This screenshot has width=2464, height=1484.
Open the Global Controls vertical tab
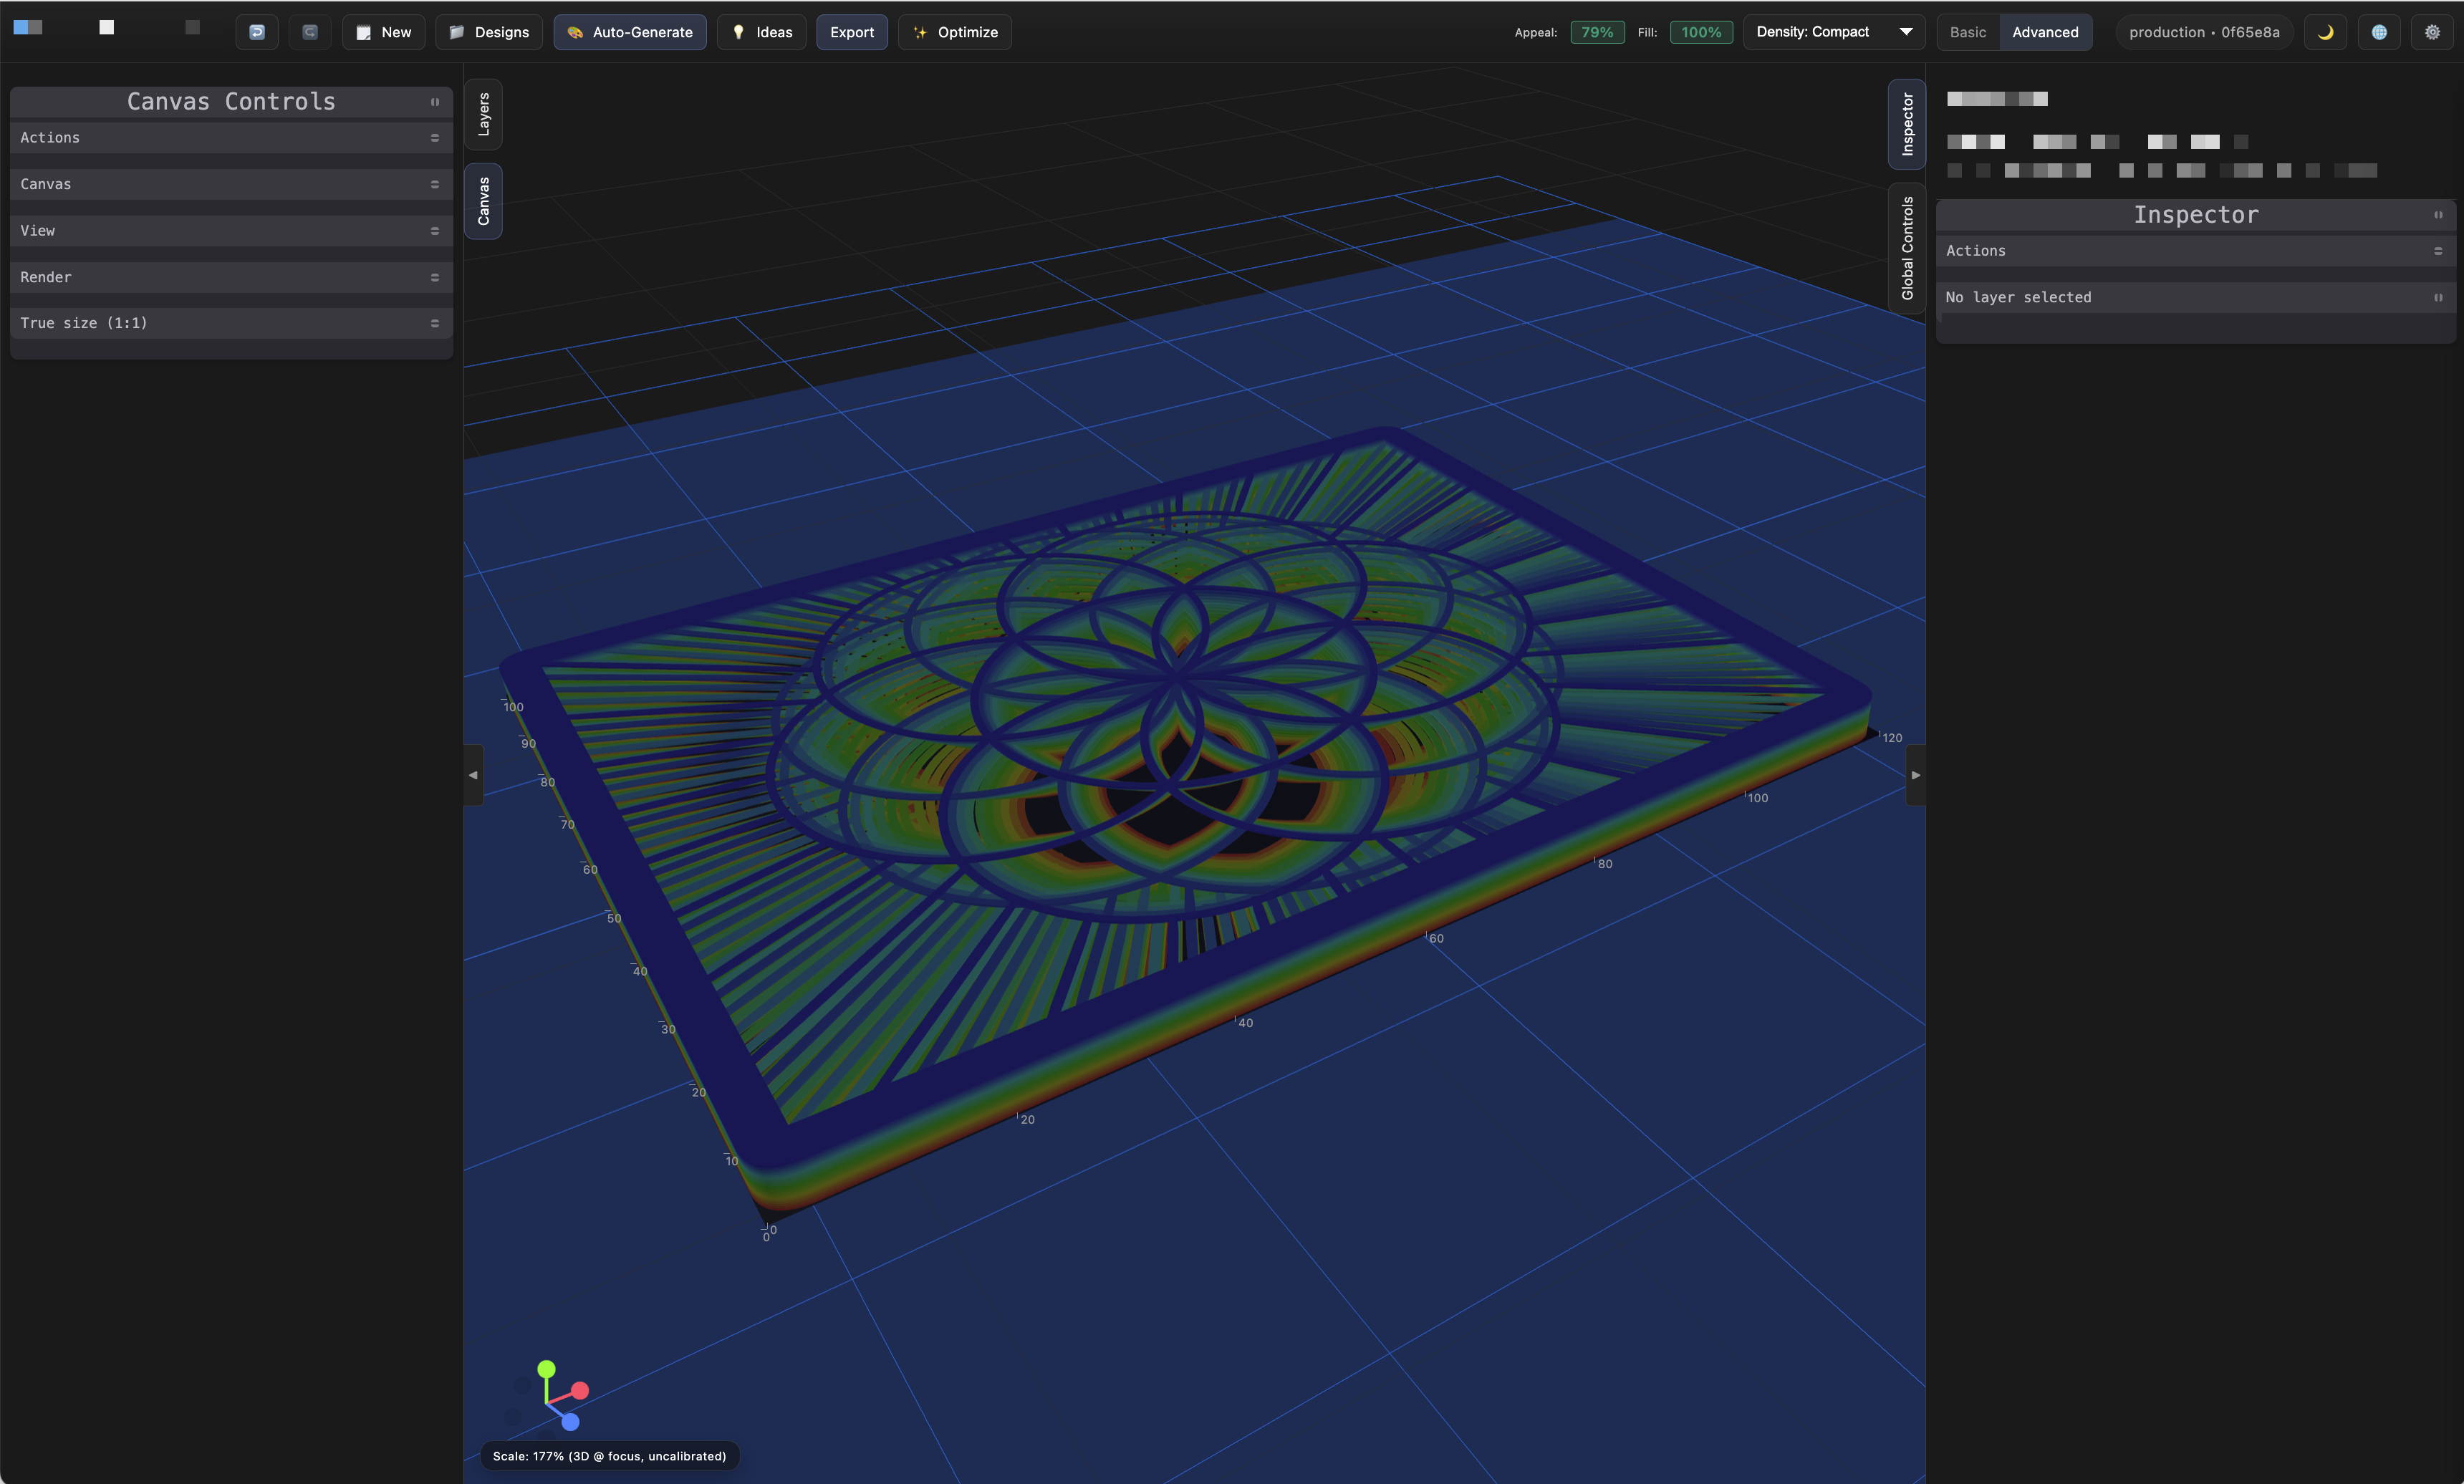tap(1907, 248)
